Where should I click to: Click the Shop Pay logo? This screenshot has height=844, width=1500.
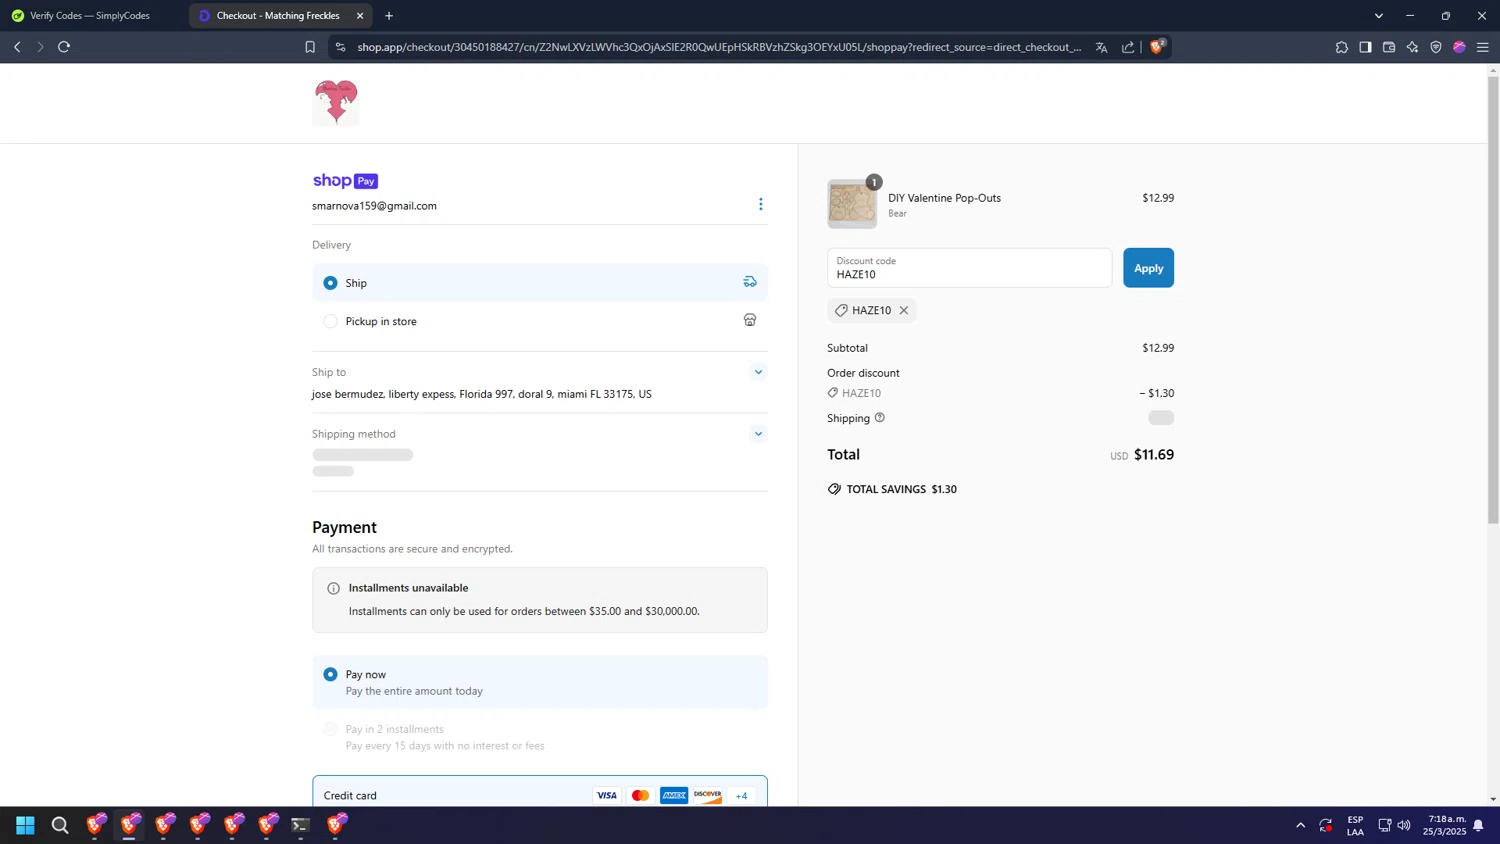click(345, 181)
